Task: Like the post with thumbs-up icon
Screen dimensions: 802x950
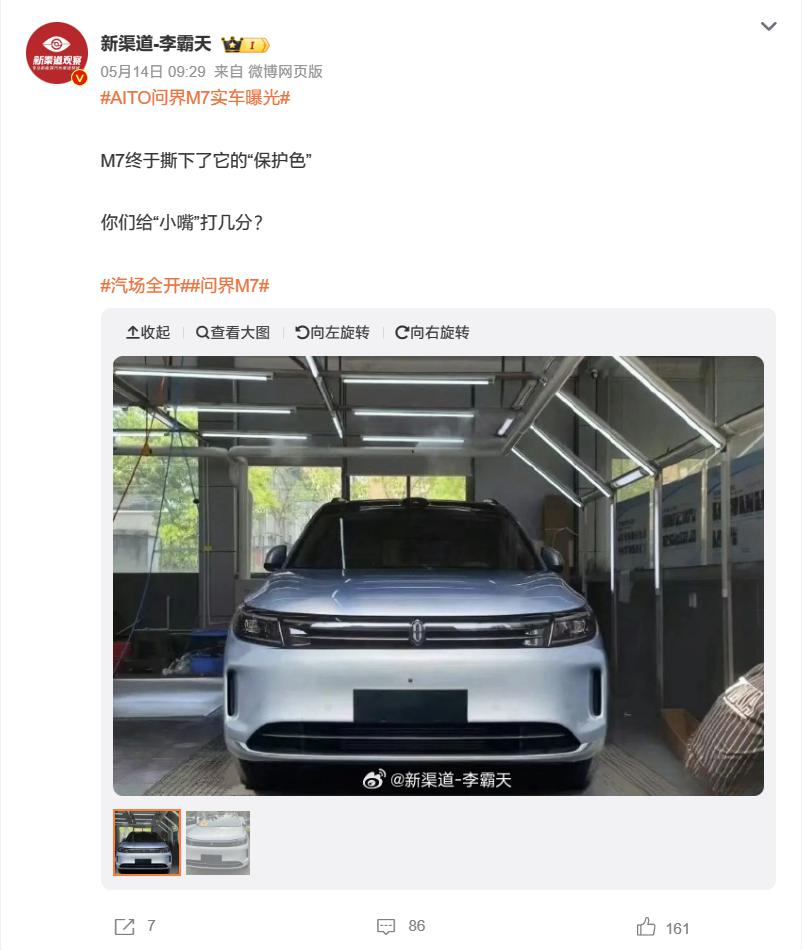Action: pos(646,927)
